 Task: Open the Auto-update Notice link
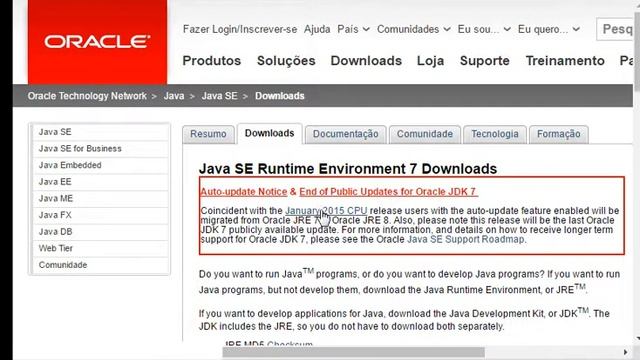pyautogui.click(x=244, y=192)
